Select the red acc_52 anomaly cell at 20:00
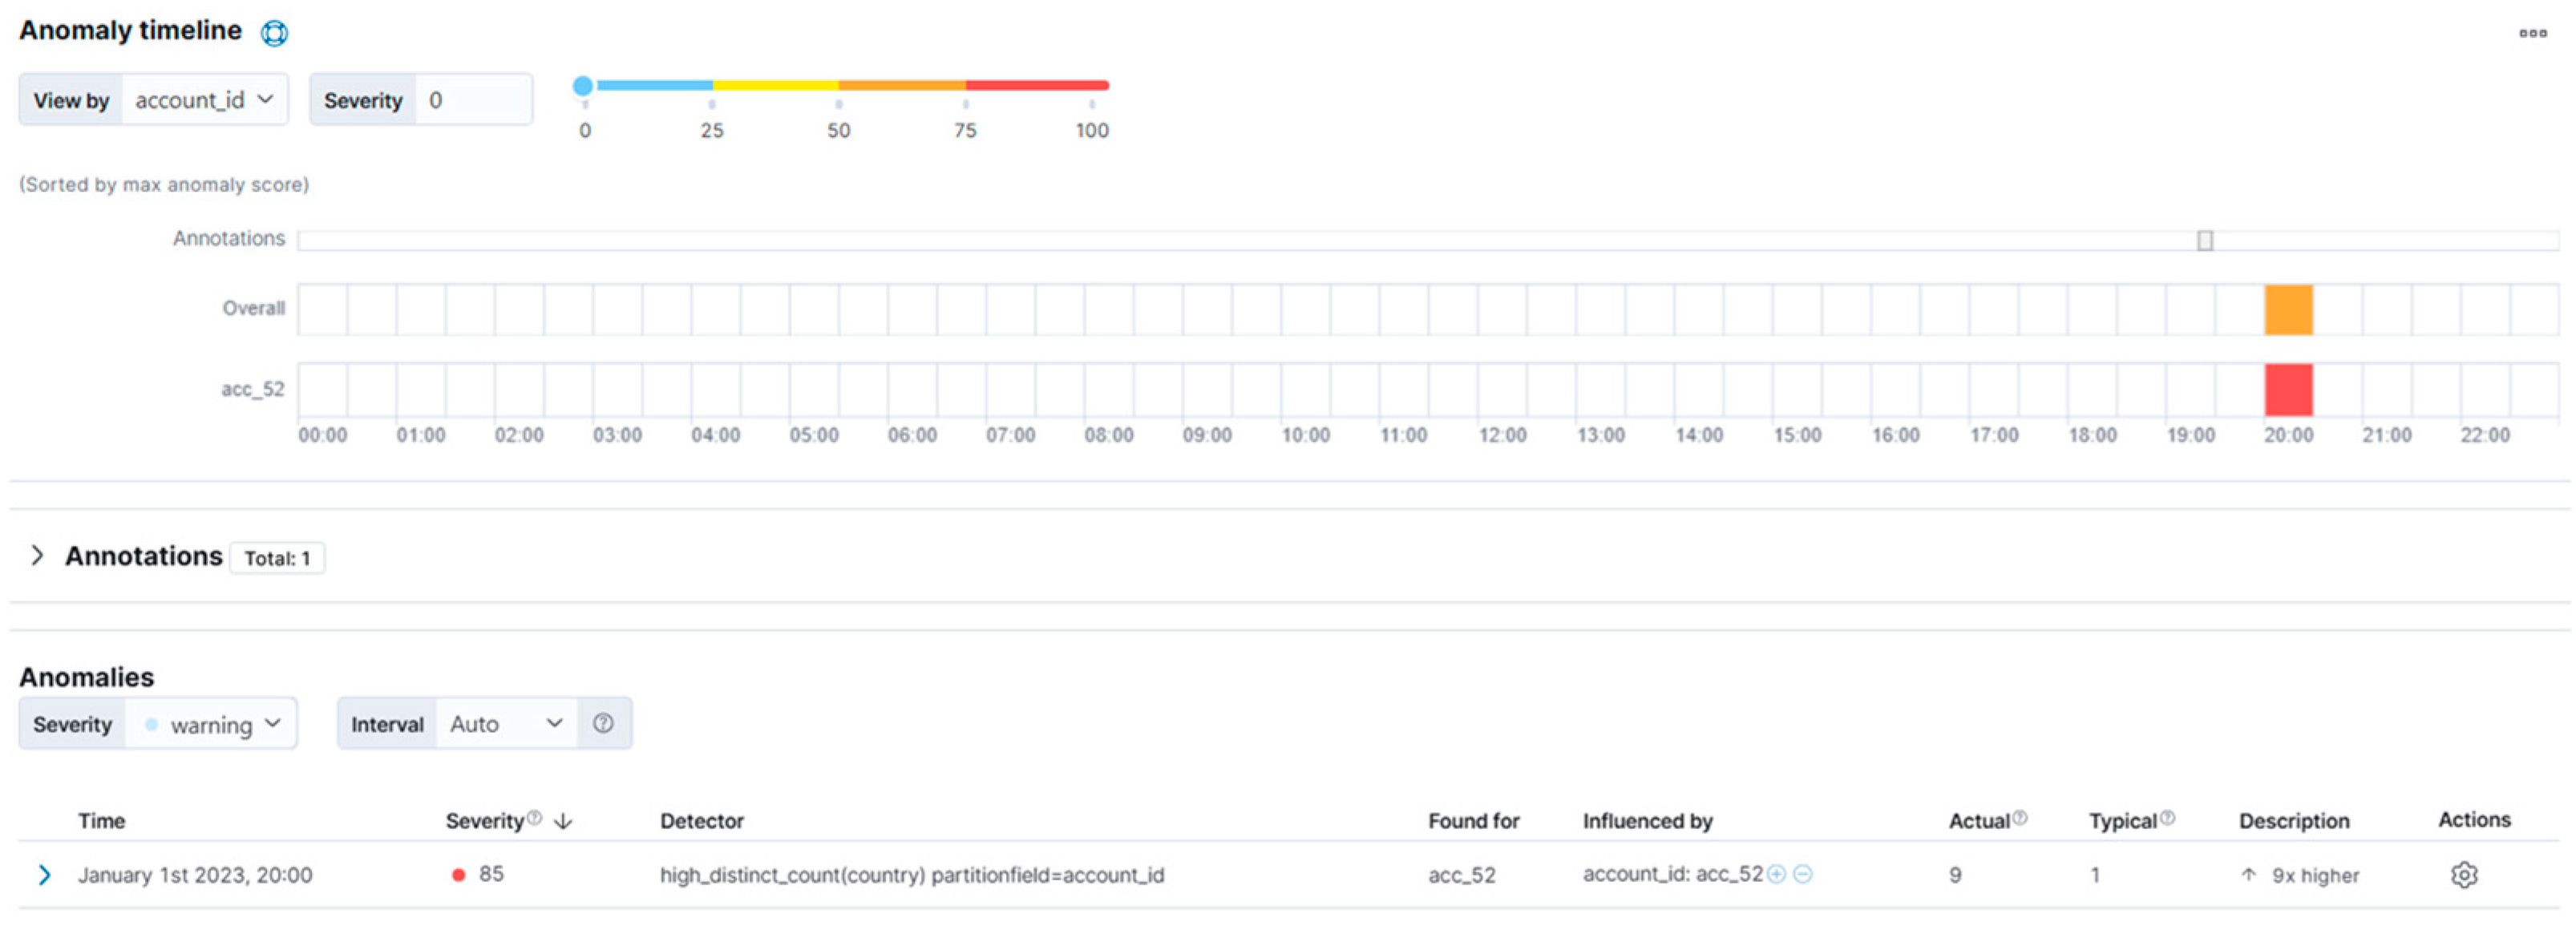The height and width of the screenshot is (926, 2576). pyautogui.click(x=2288, y=390)
